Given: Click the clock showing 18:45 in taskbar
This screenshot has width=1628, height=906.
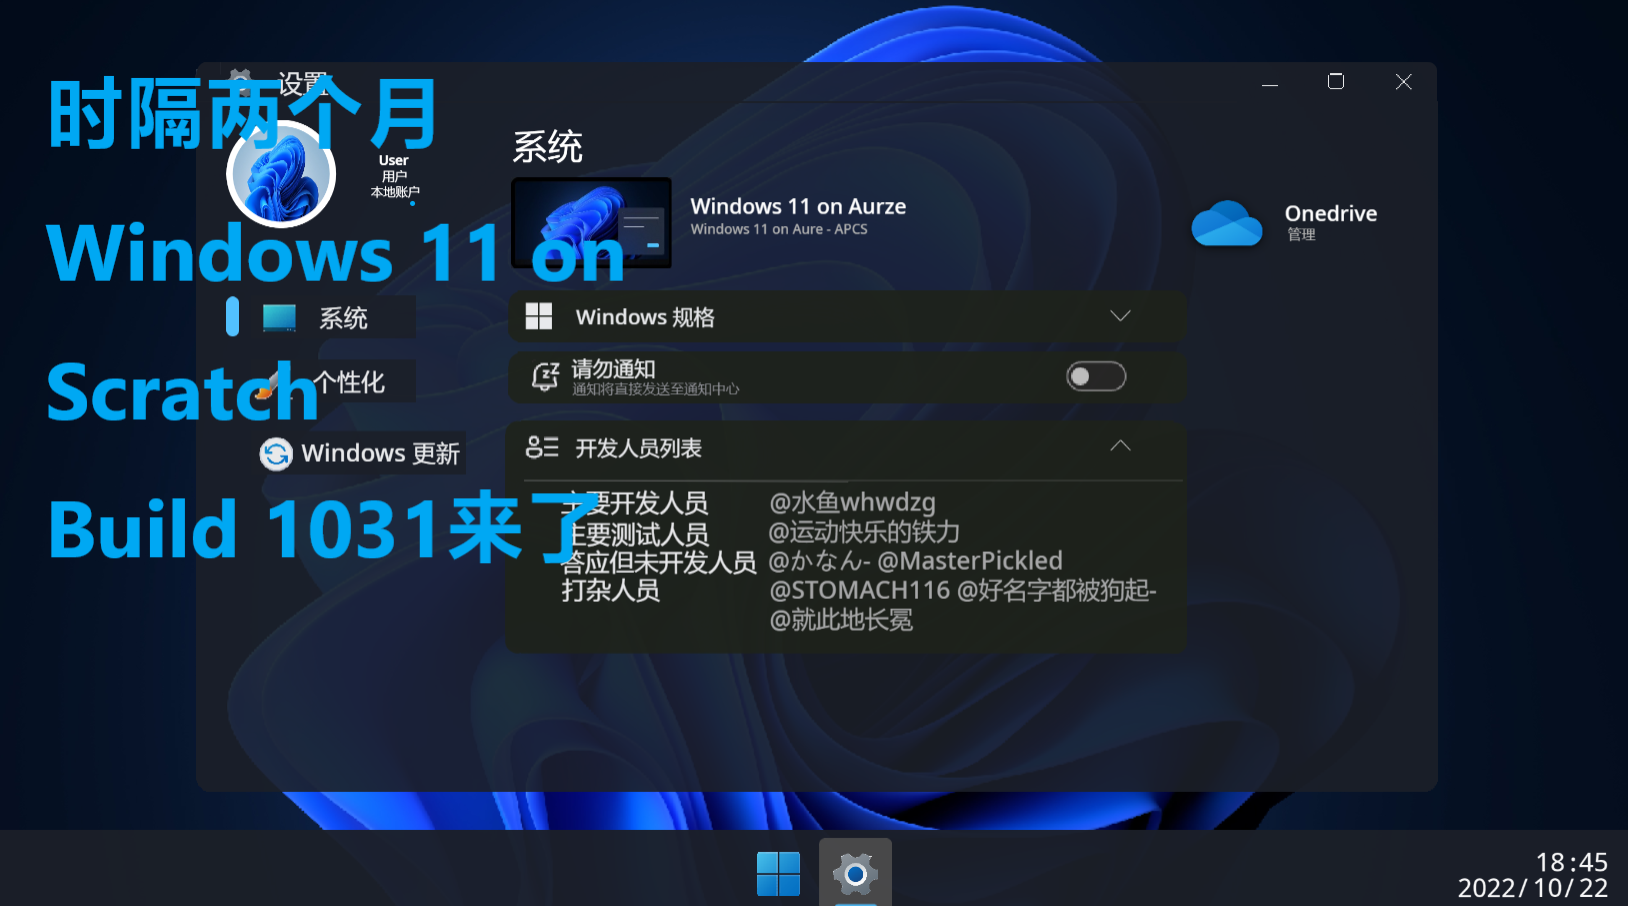Looking at the screenshot, I should tap(1573, 862).
